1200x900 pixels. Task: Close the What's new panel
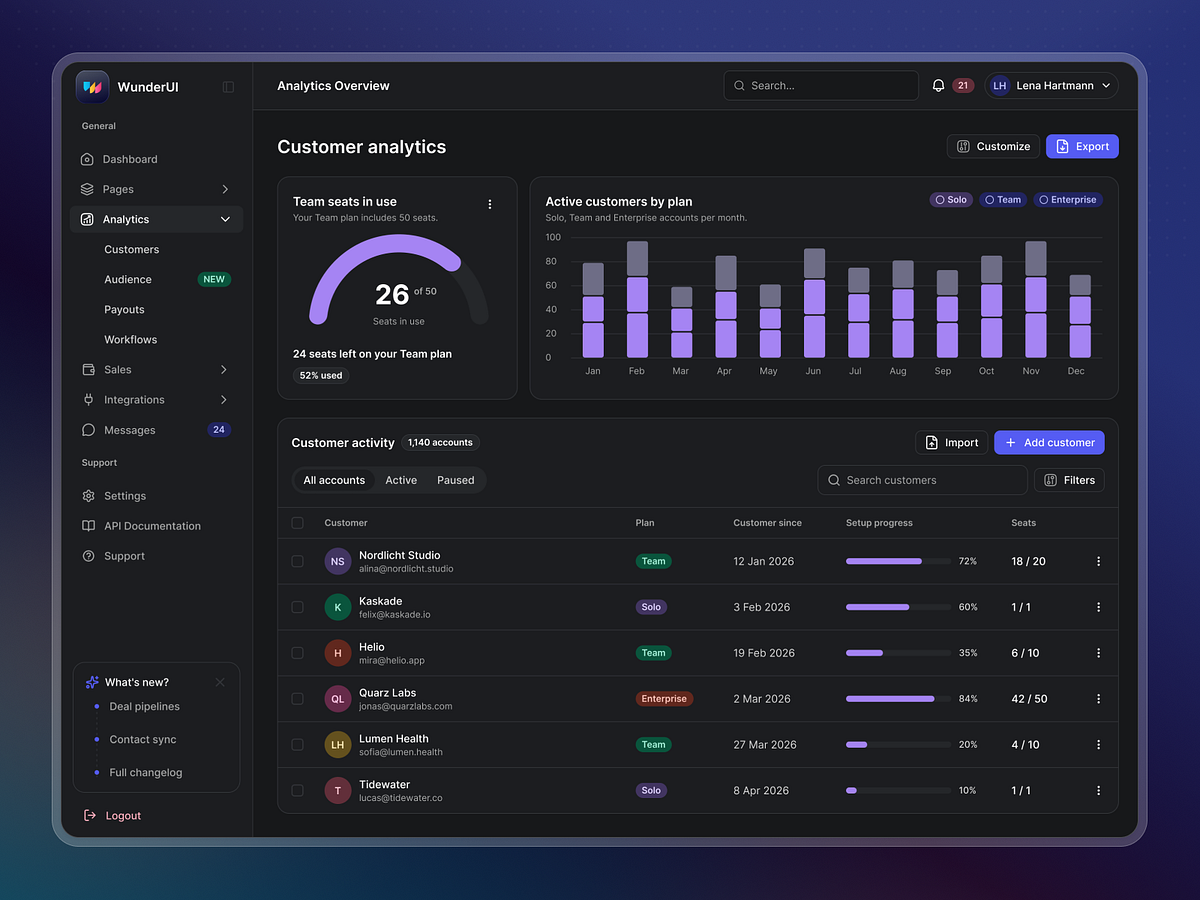tap(220, 682)
